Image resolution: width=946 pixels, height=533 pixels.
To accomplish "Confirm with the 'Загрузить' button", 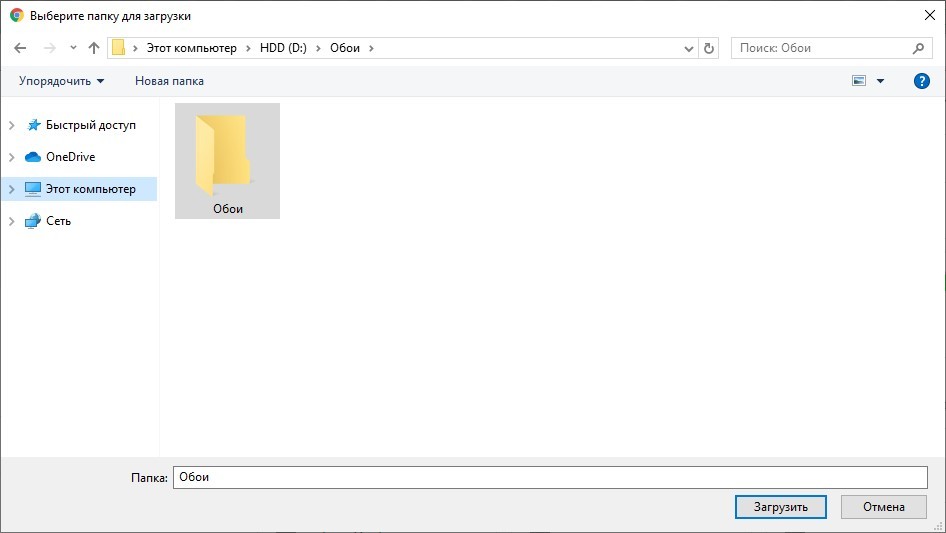I will (x=781, y=507).
